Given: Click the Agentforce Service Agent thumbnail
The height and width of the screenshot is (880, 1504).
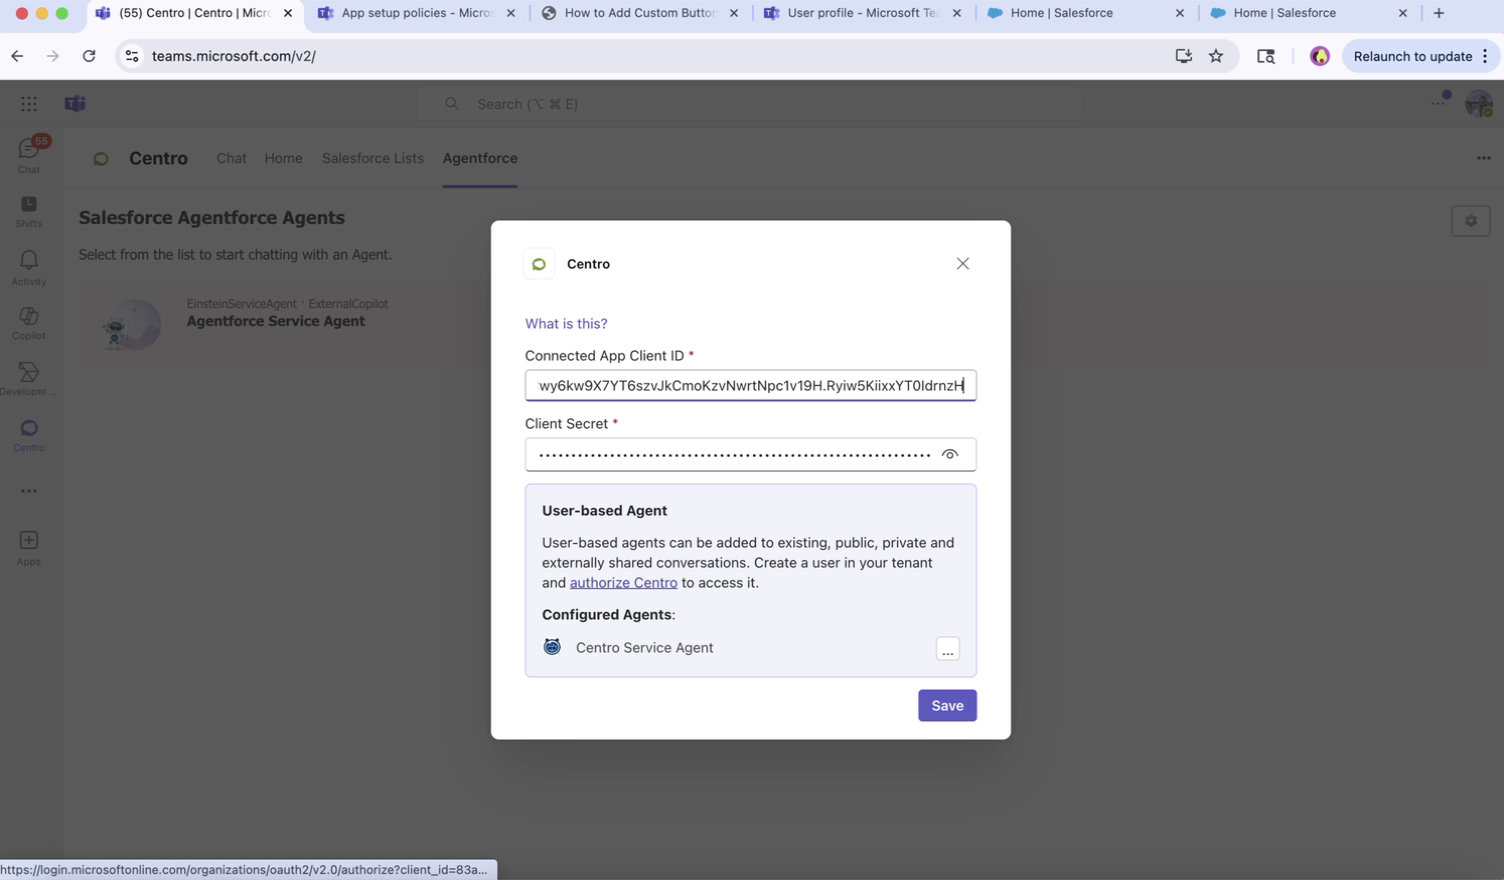Looking at the screenshot, I should (x=134, y=324).
